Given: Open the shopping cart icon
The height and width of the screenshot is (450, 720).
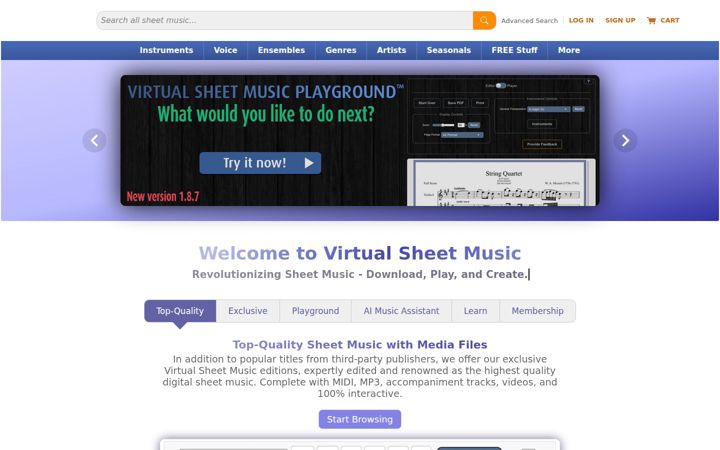Looking at the screenshot, I should pyautogui.click(x=651, y=20).
